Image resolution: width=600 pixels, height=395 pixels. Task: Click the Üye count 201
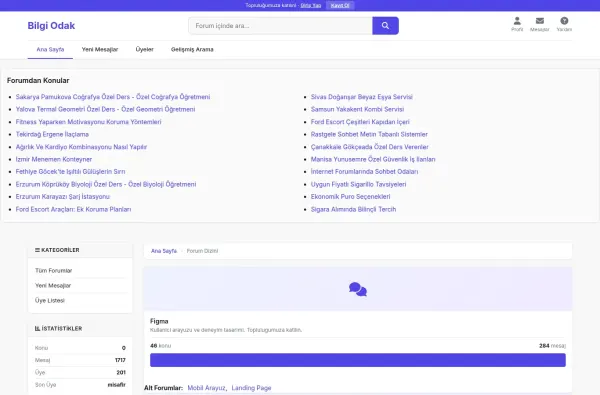click(121, 372)
